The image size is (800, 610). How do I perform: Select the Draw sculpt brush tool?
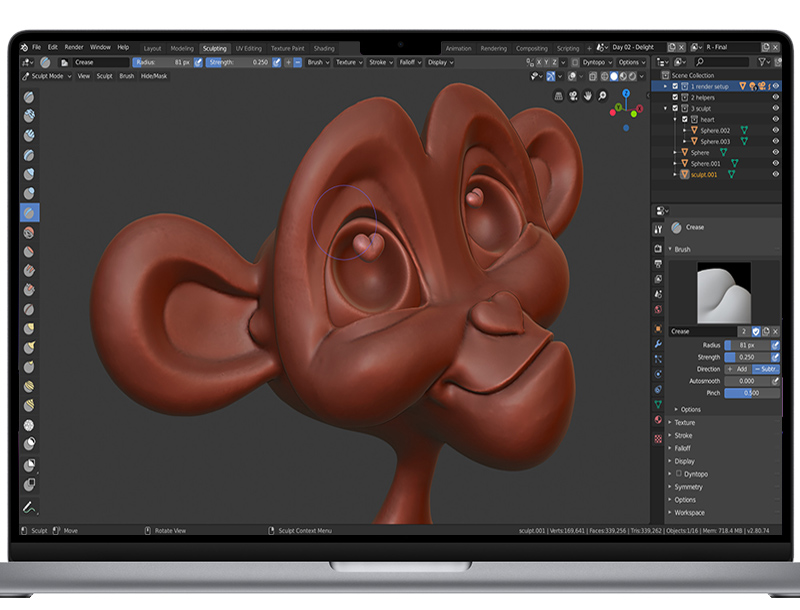click(29, 97)
